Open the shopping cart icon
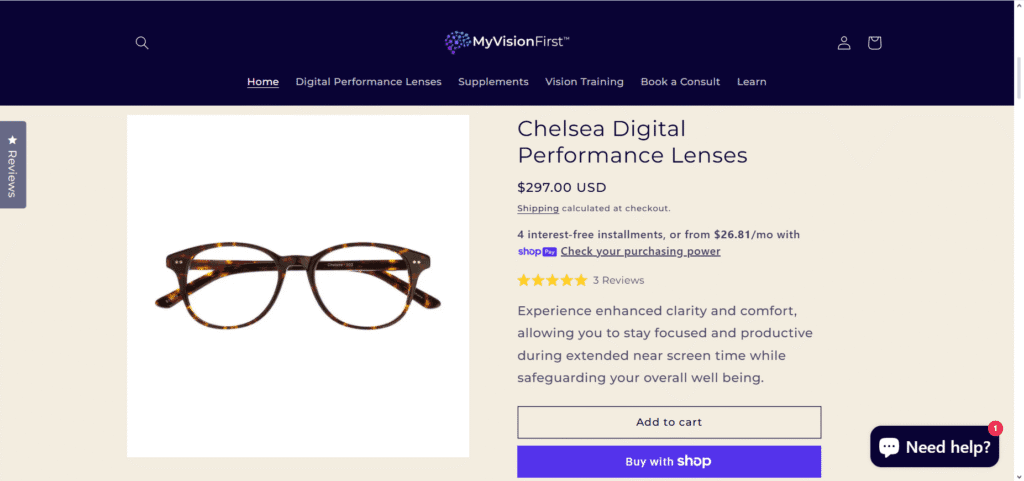 click(x=874, y=43)
